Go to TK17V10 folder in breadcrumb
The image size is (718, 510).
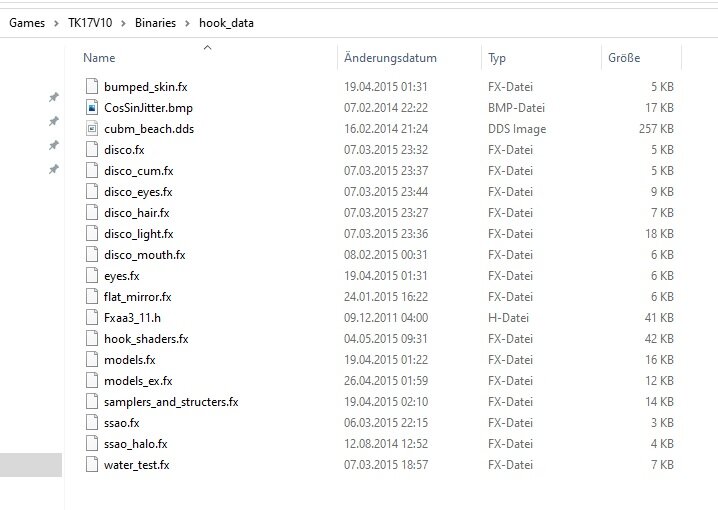[x=90, y=23]
